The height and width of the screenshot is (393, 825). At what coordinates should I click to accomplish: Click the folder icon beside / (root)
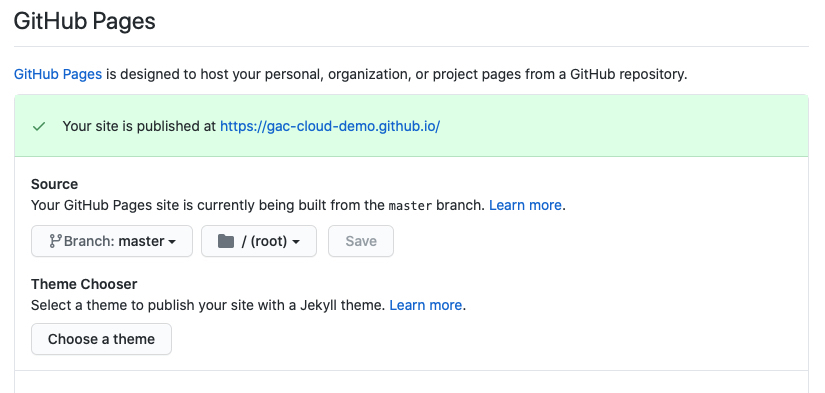226,241
